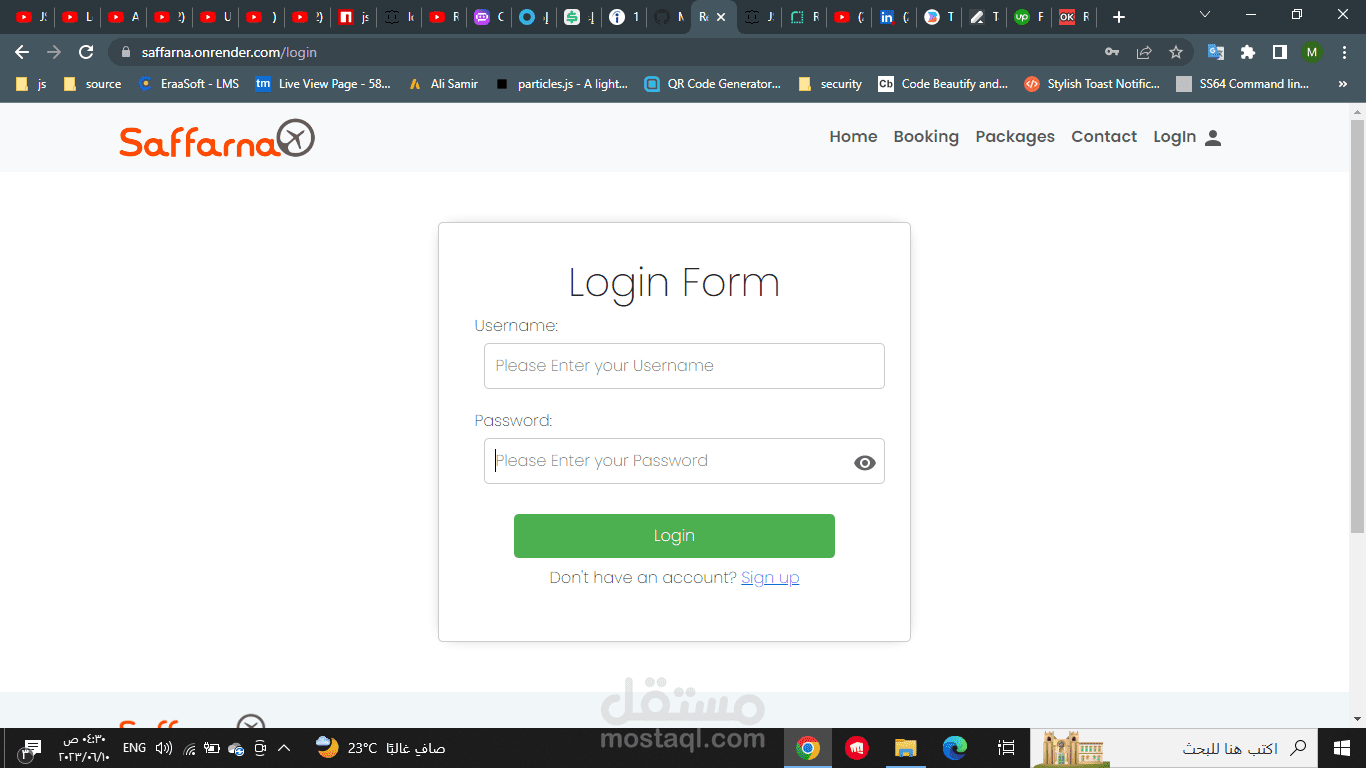Follow the Sign up link
This screenshot has height=768, width=1366.
770,578
